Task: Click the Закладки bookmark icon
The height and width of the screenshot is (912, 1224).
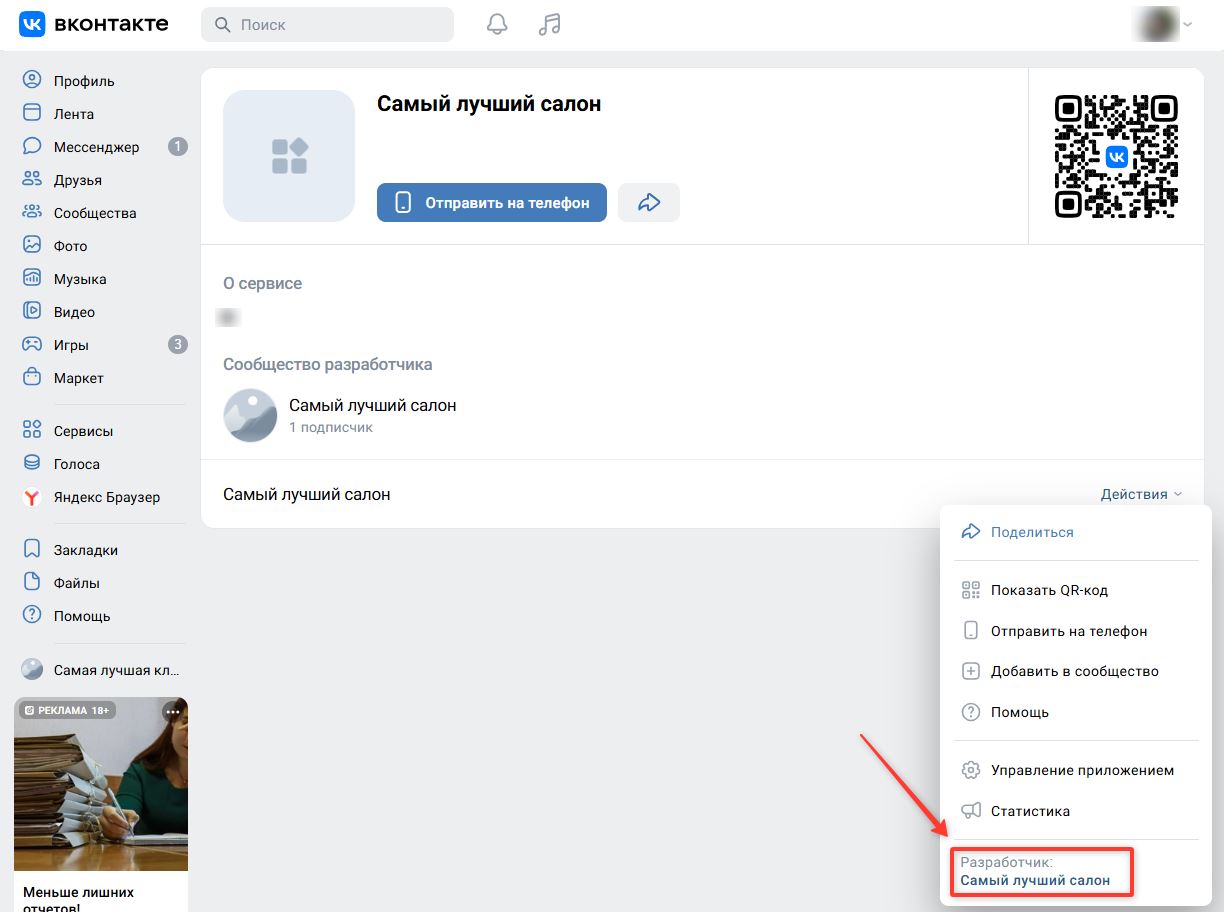Action: (33, 549)
